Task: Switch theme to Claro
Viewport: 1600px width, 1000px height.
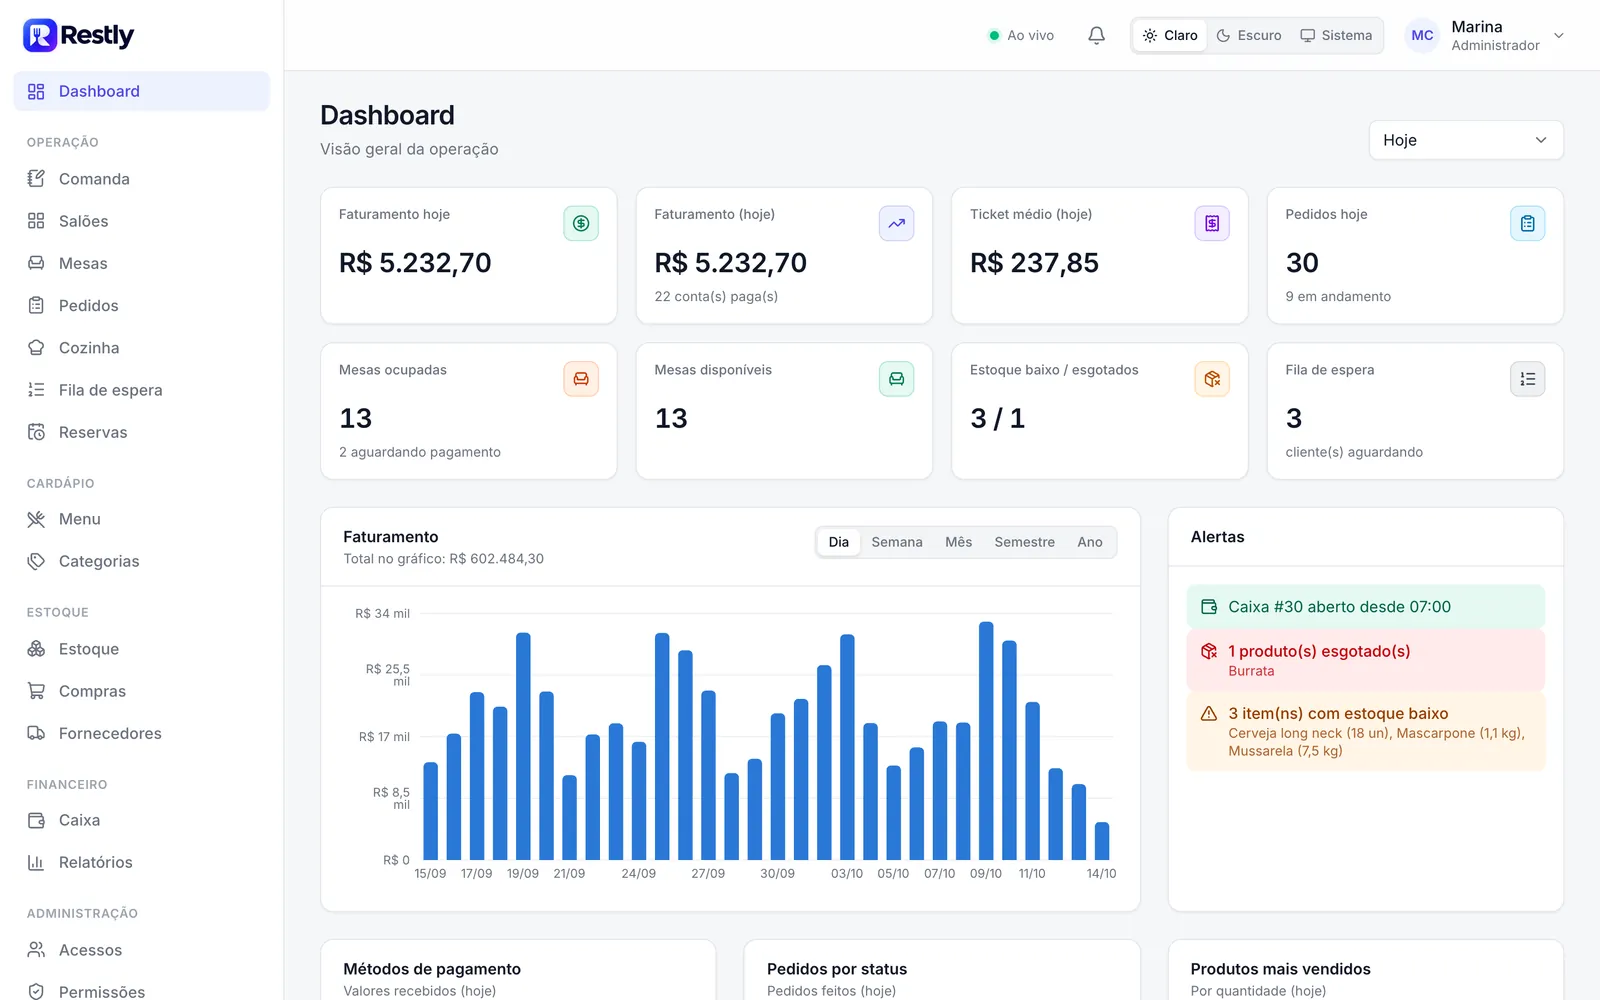Action: click(x=1170, y=35)
